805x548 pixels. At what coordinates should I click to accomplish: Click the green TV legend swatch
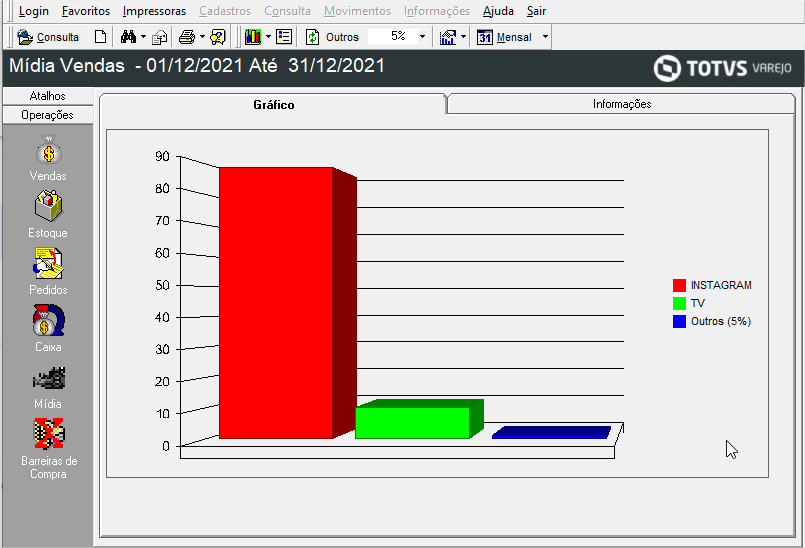(679, 304)
